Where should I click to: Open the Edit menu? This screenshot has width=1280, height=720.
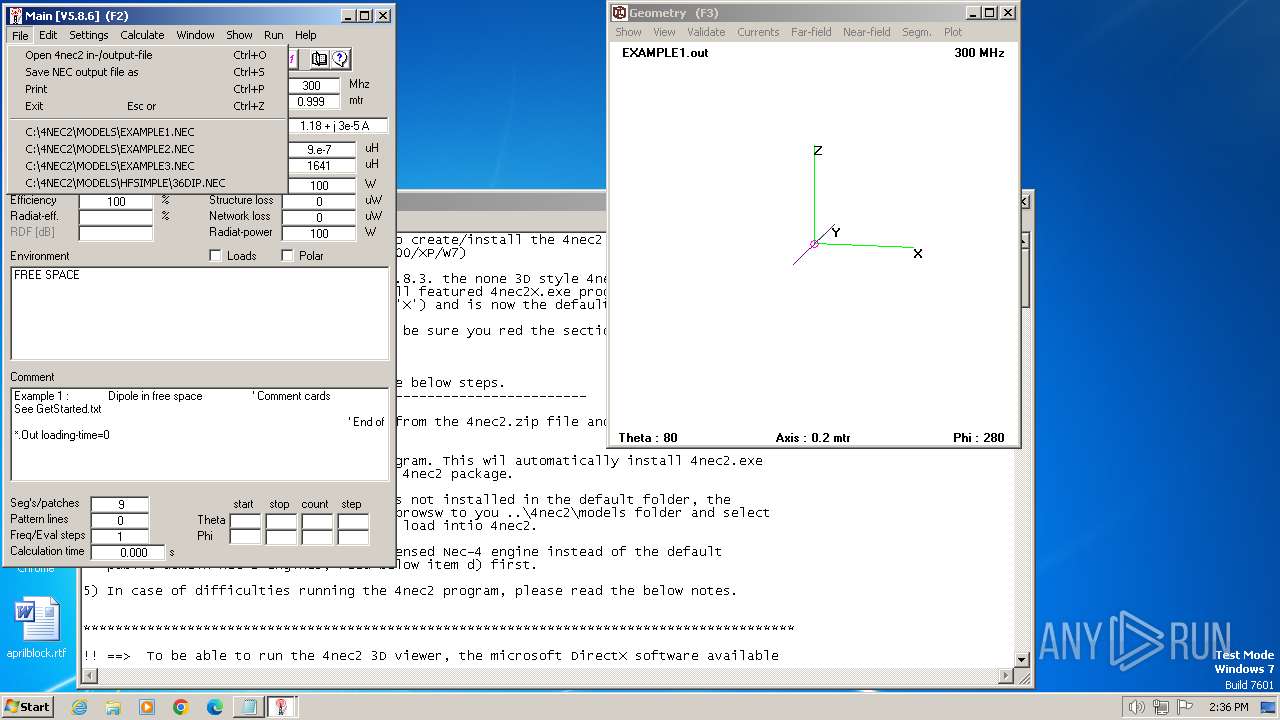pyautogui.click(x=48, y=35)
